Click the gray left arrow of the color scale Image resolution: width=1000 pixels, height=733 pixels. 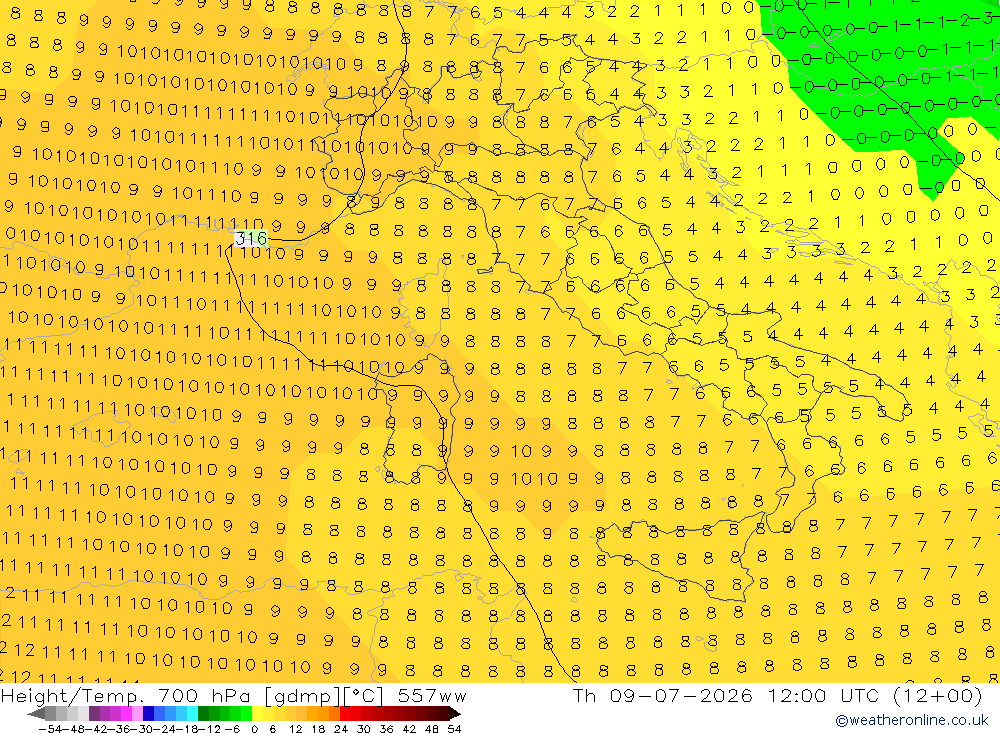[36, 714]
